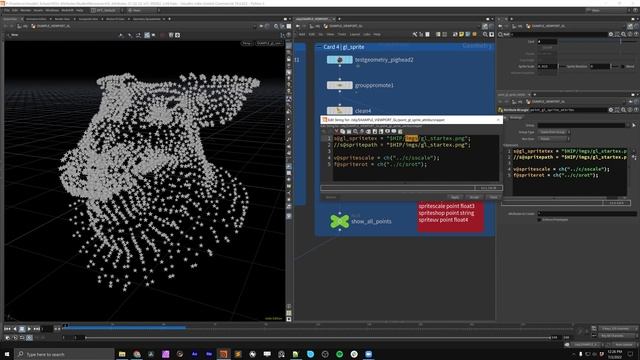Click the play forward button
The image size is (640, 360).
pyautogui.click(x=29, y=329)
